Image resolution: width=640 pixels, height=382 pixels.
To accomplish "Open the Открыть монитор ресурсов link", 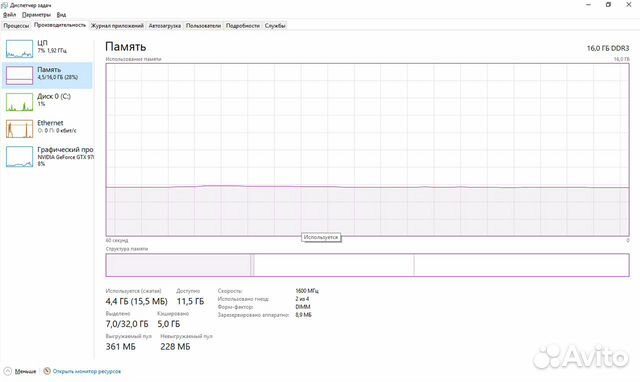I will (x=87, y=371).
